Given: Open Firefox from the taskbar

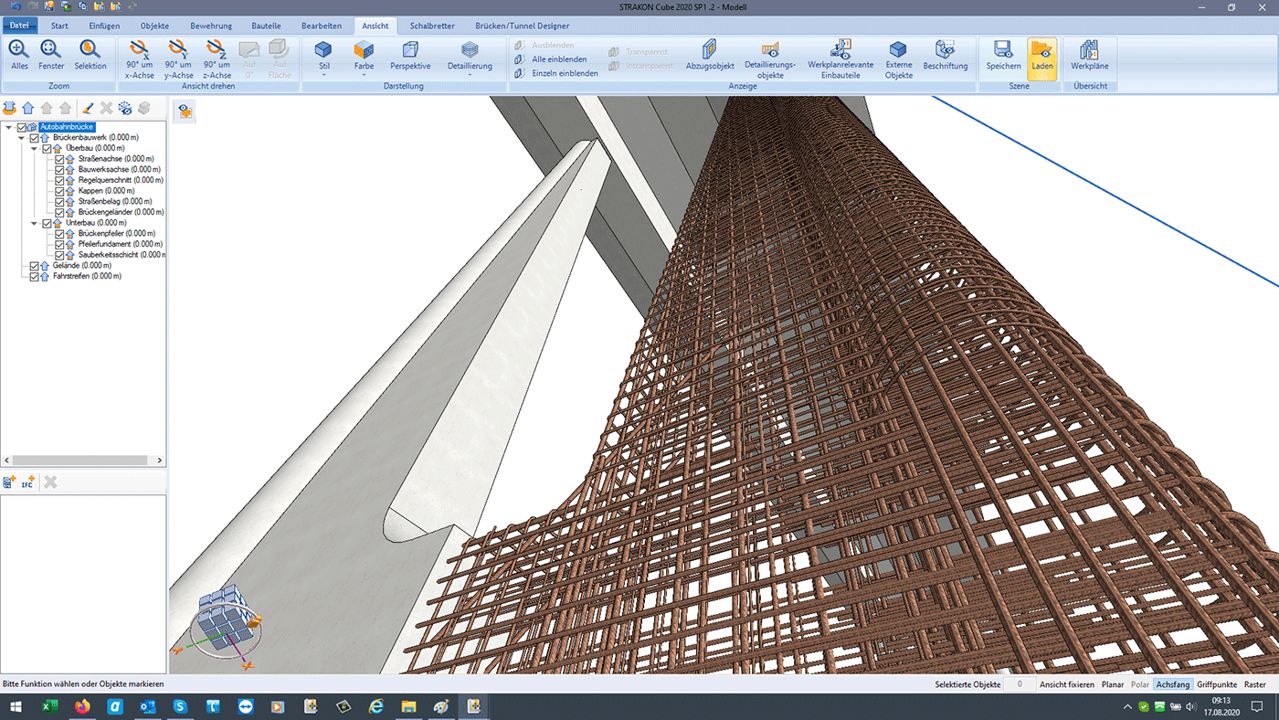Looking at the screenshot, I should (x=82, y=706).
